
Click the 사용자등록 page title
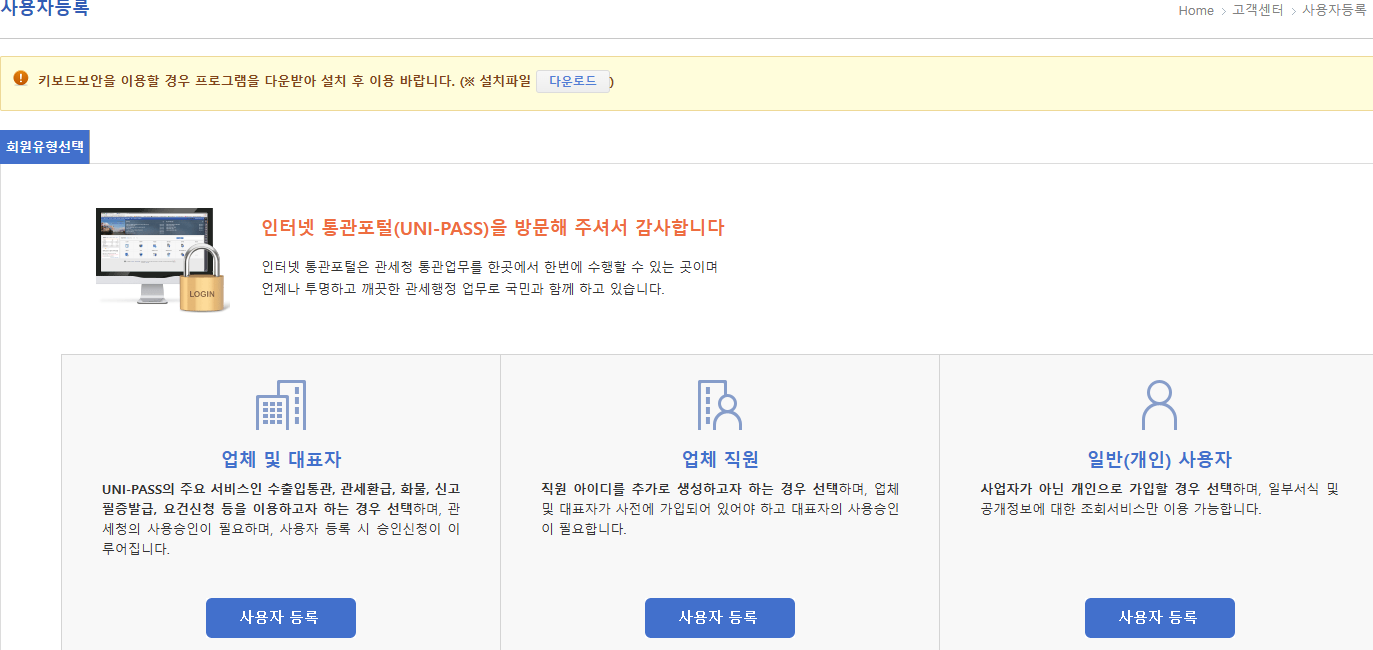point(45,9)
